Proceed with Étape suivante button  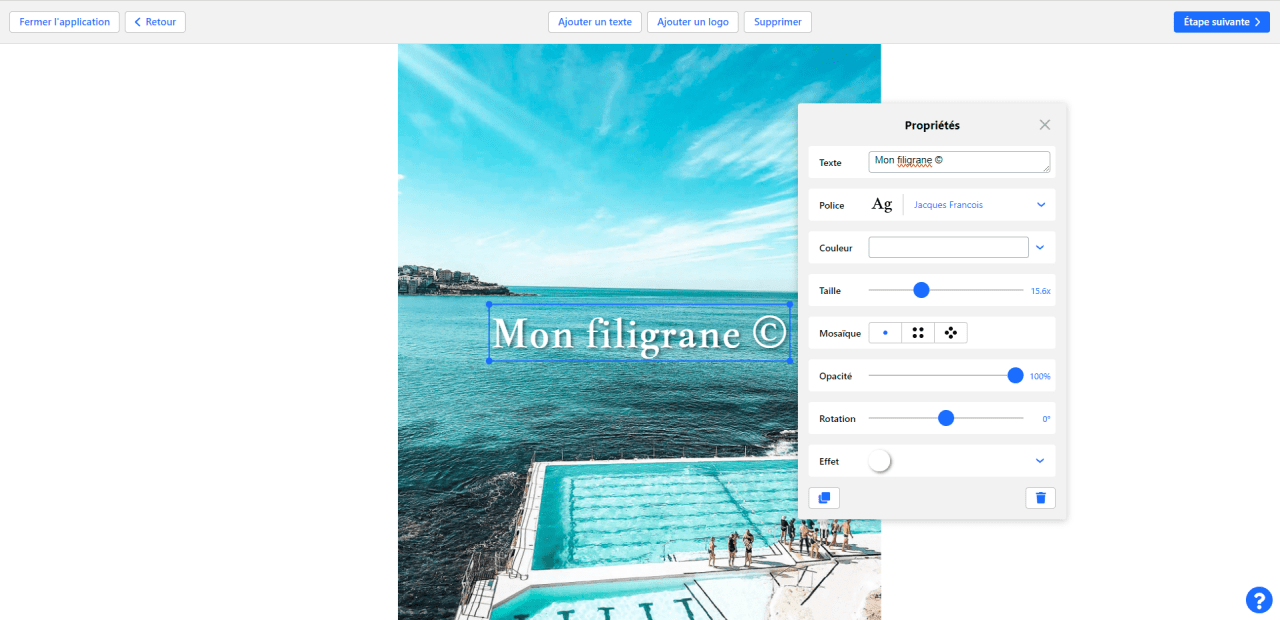1222,22
